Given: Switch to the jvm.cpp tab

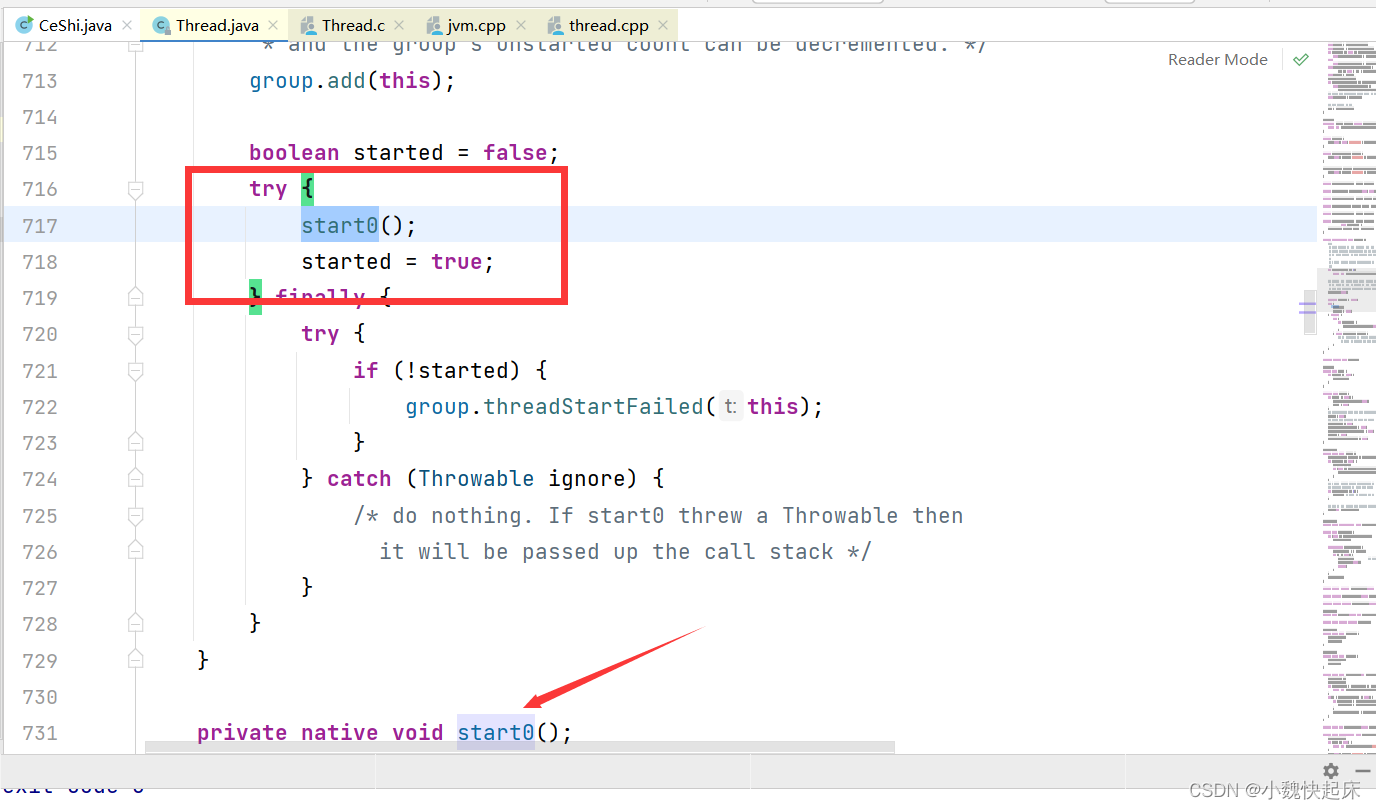Looking at the screenshot, I should (x=477, y=25).
